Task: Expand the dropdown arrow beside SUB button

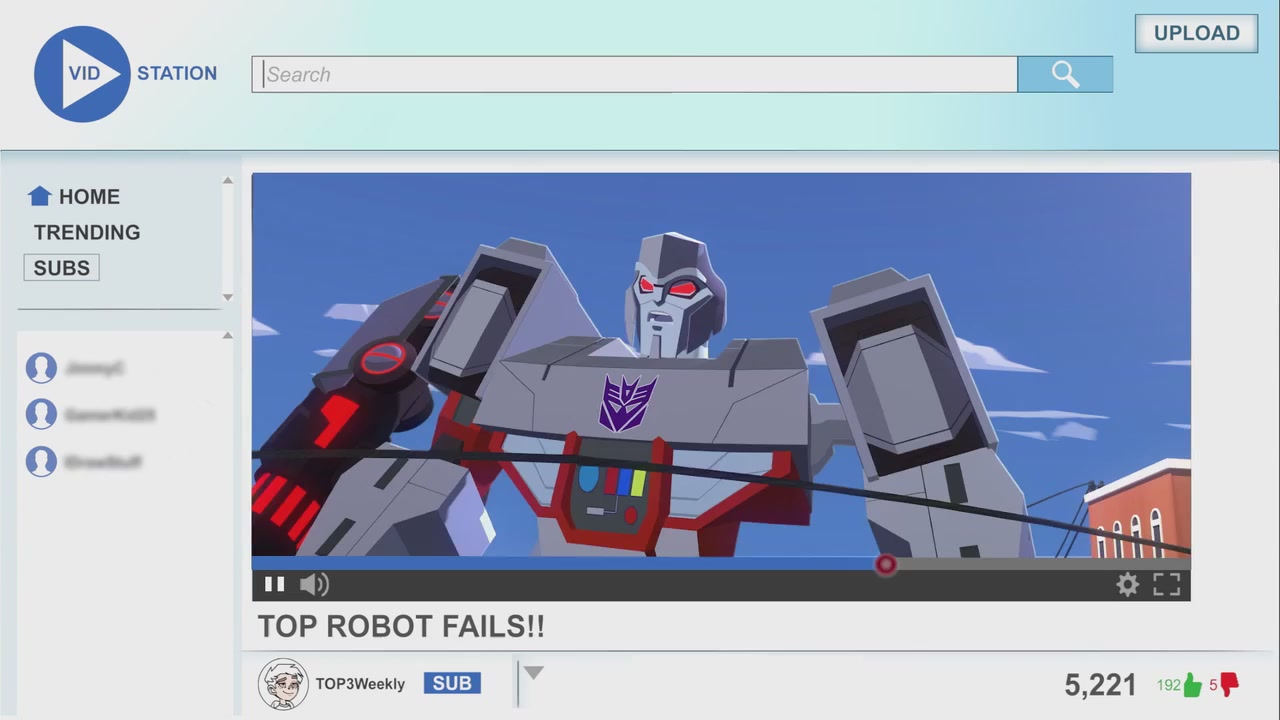Action: [533, 673]
